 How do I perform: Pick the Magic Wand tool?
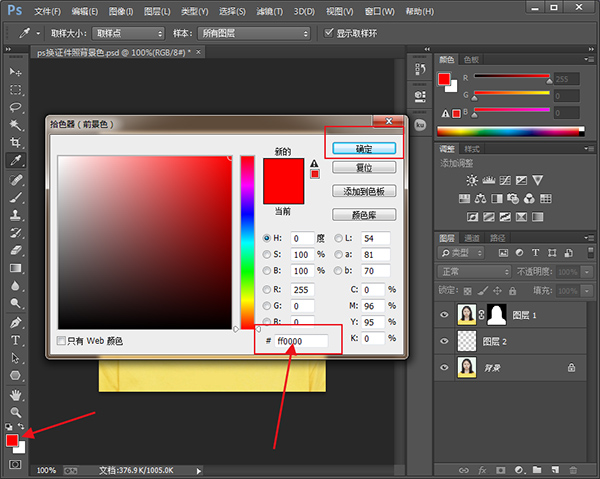(15, 125)
